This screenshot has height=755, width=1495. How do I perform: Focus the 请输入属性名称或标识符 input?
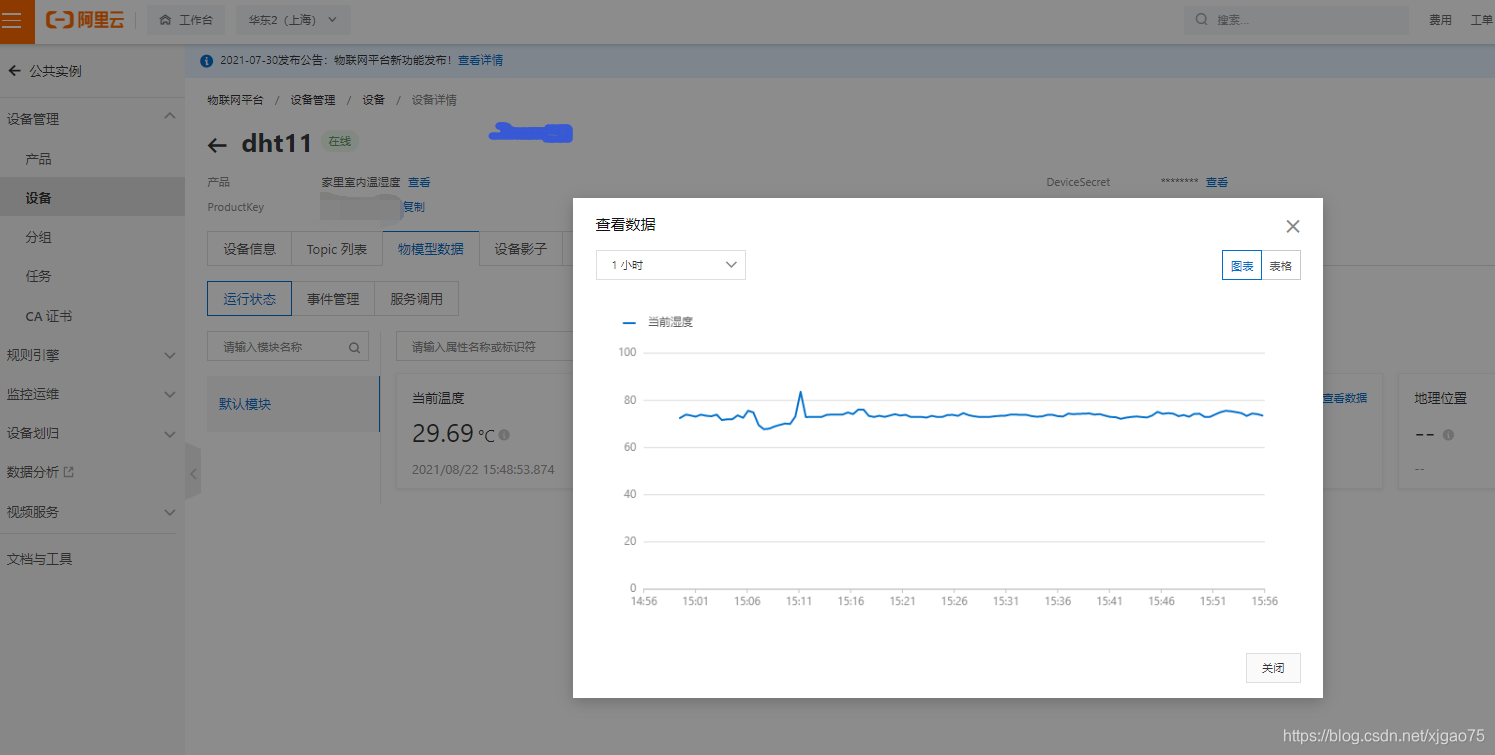(x=484, y=347)
